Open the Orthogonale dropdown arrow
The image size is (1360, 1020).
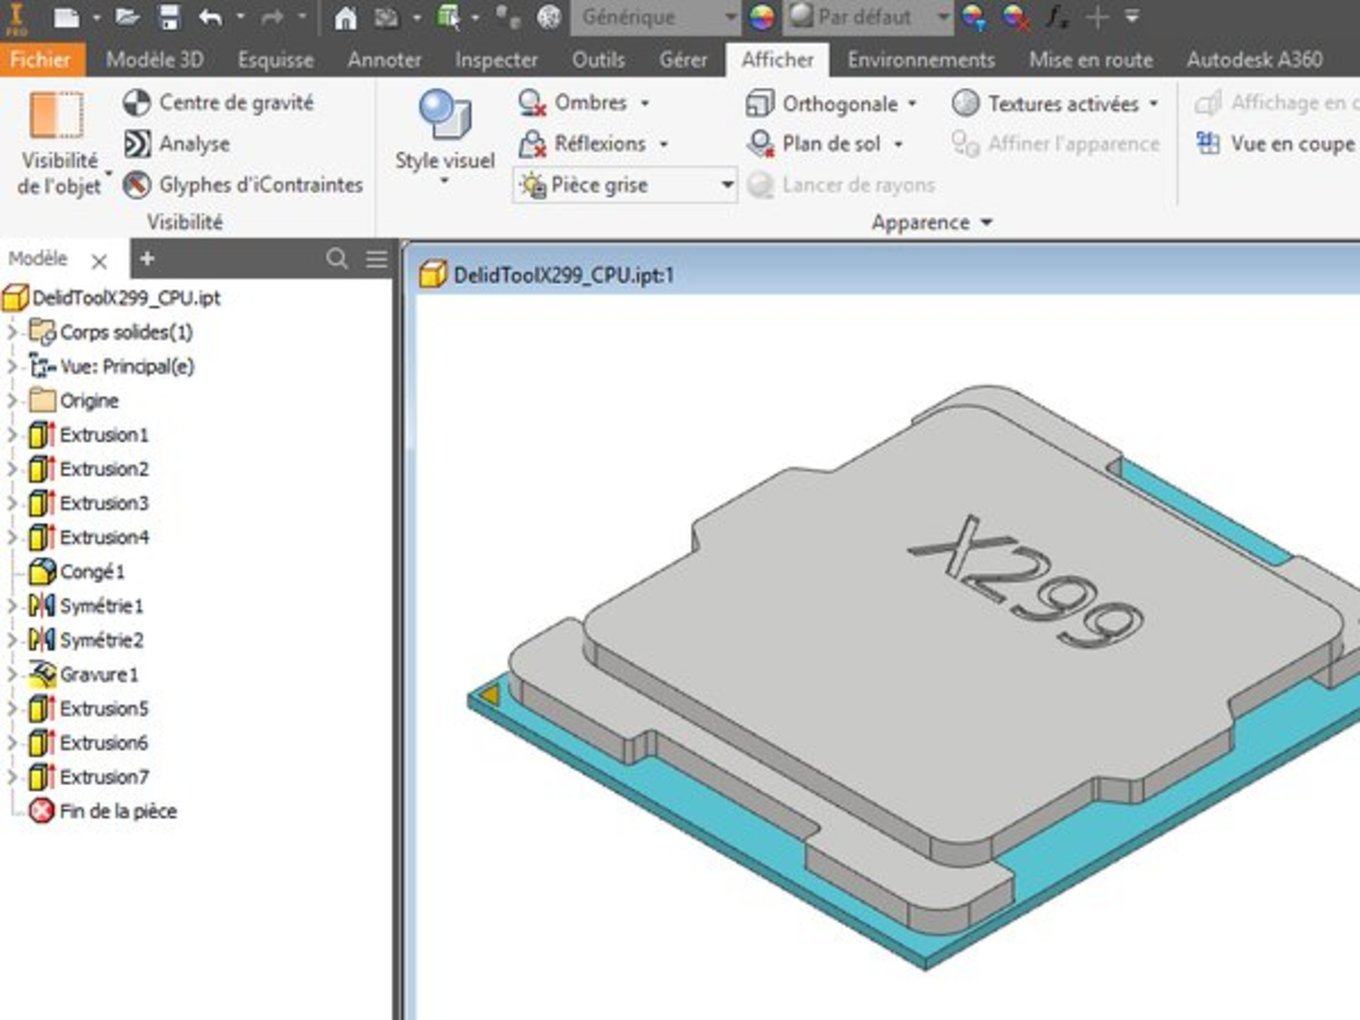[912, 104]
